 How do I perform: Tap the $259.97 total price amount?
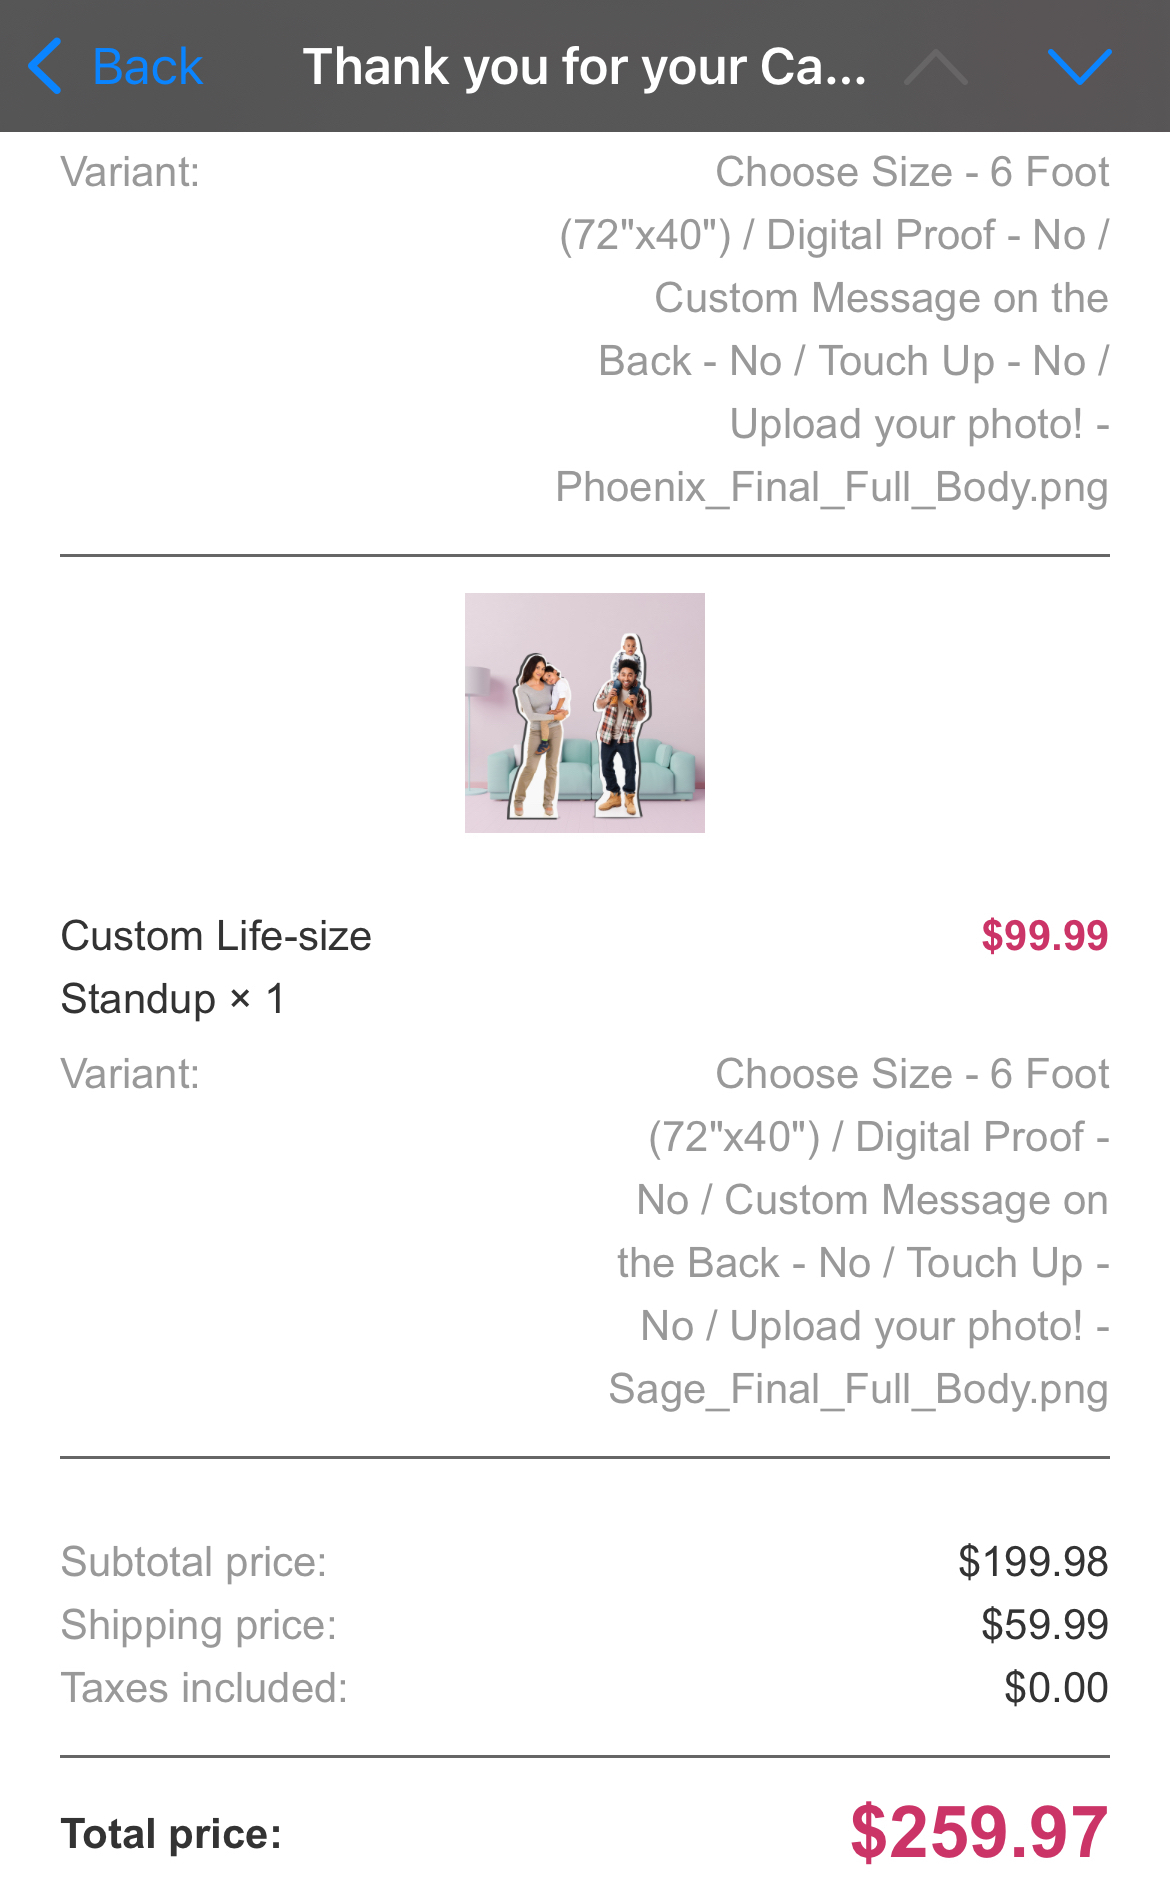(x=978, y=1832)
